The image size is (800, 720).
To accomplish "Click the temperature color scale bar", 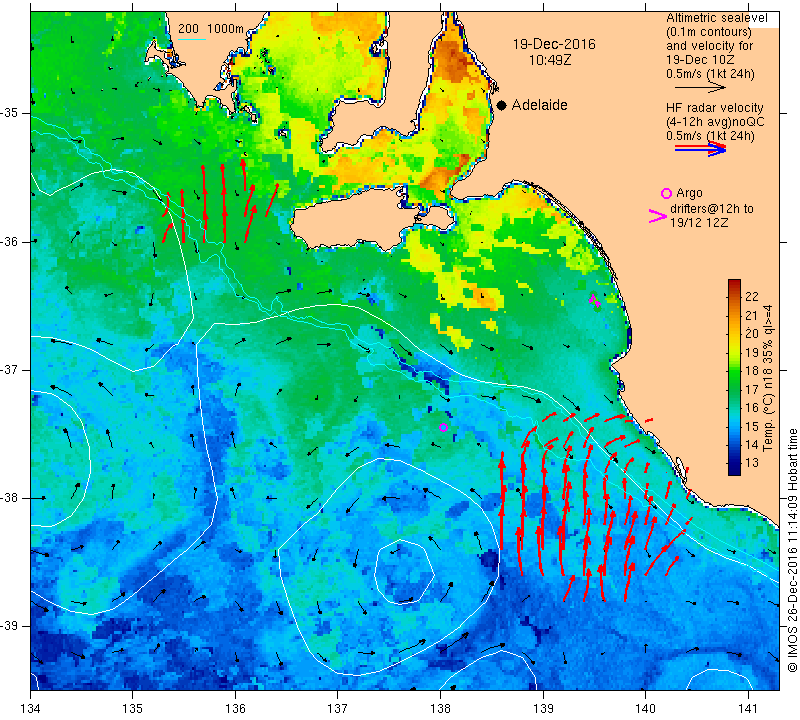I will click(x=734, y=377).
